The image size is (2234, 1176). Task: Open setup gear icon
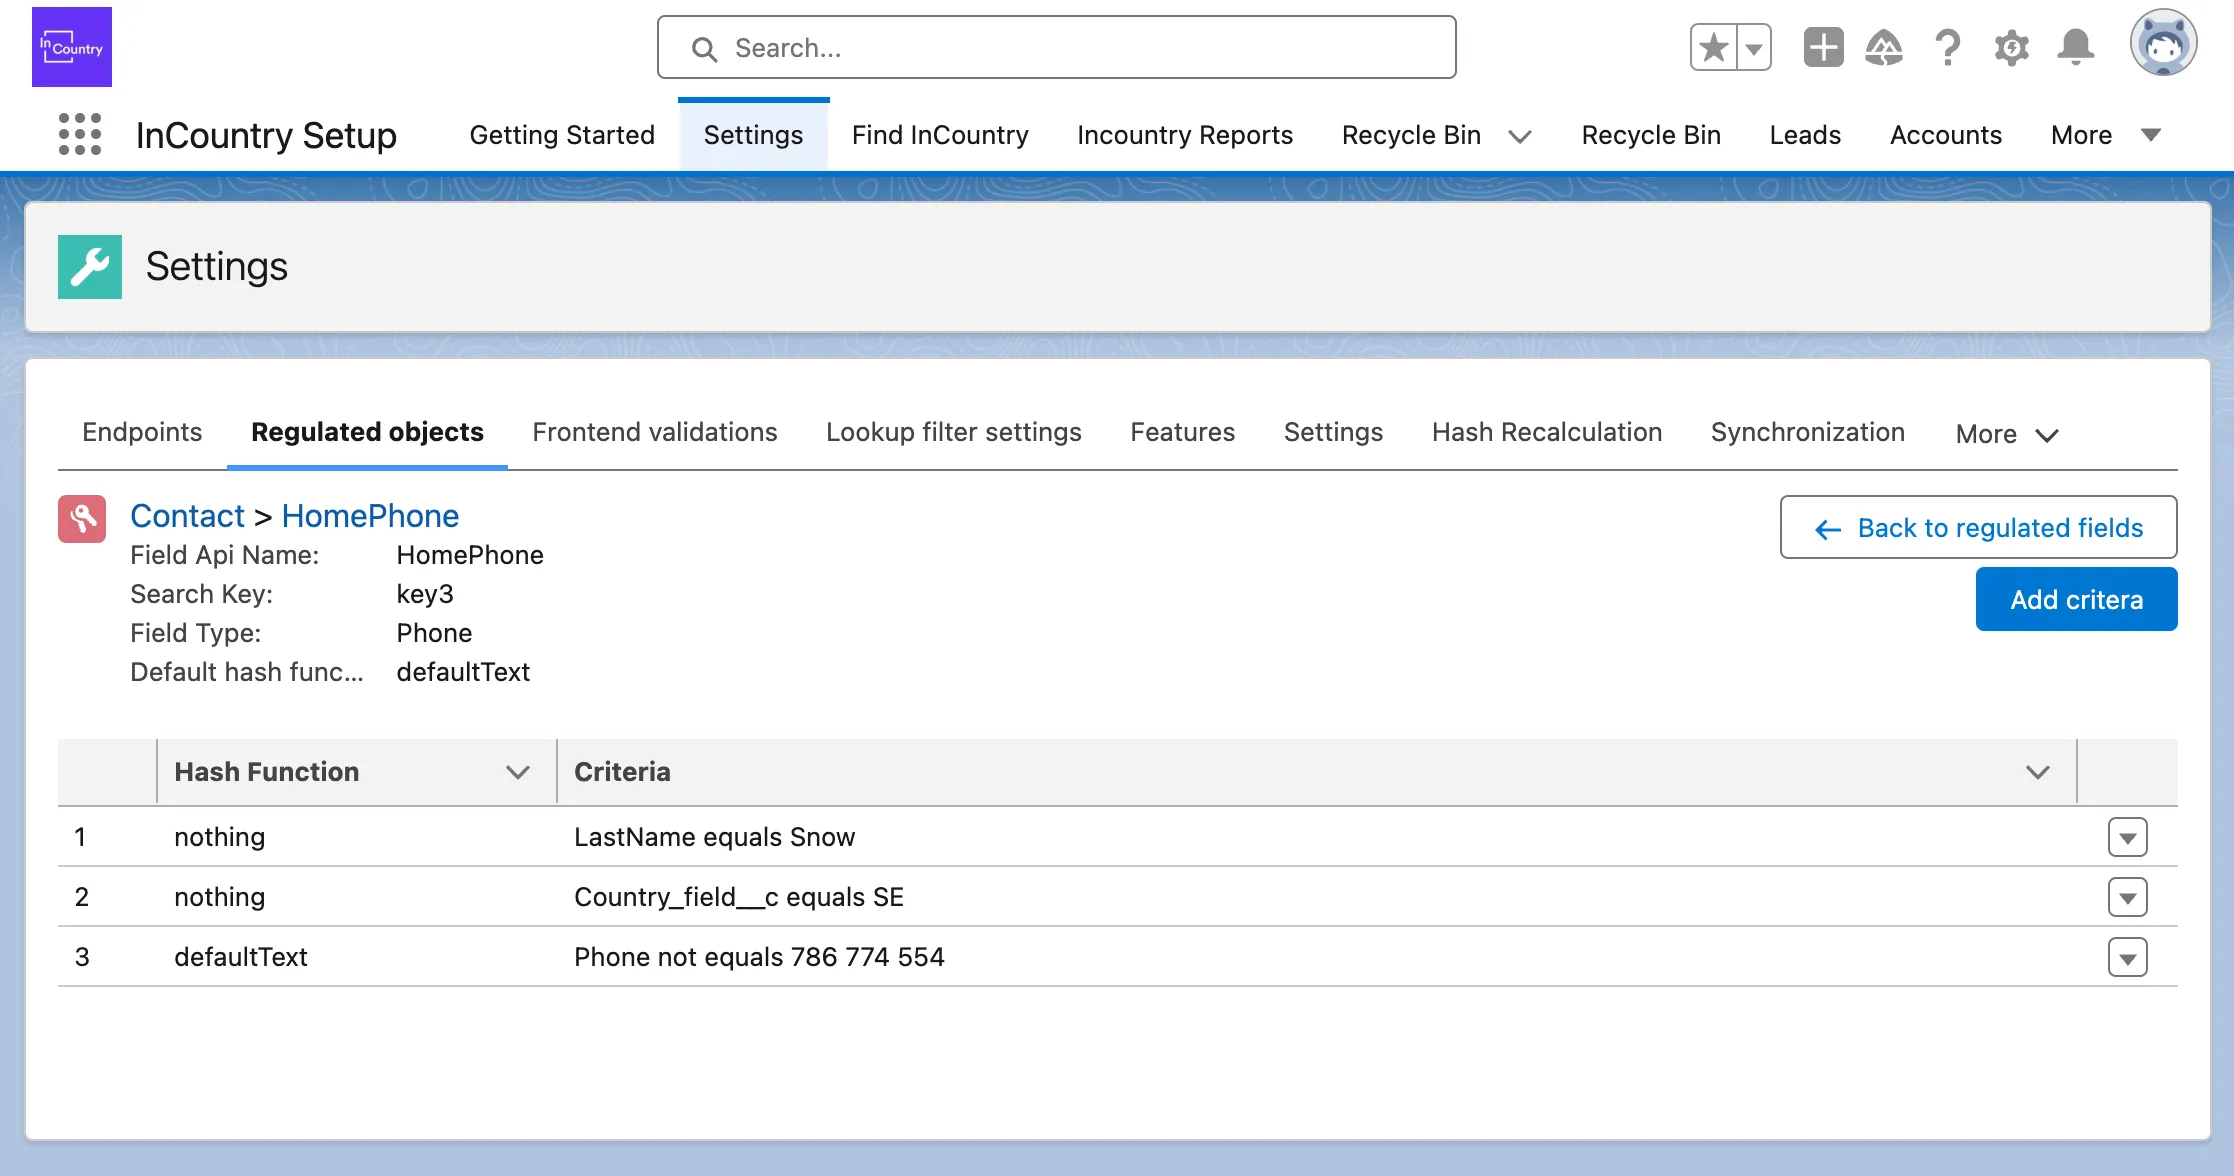pyautogui.click(x=2011, y=47)
